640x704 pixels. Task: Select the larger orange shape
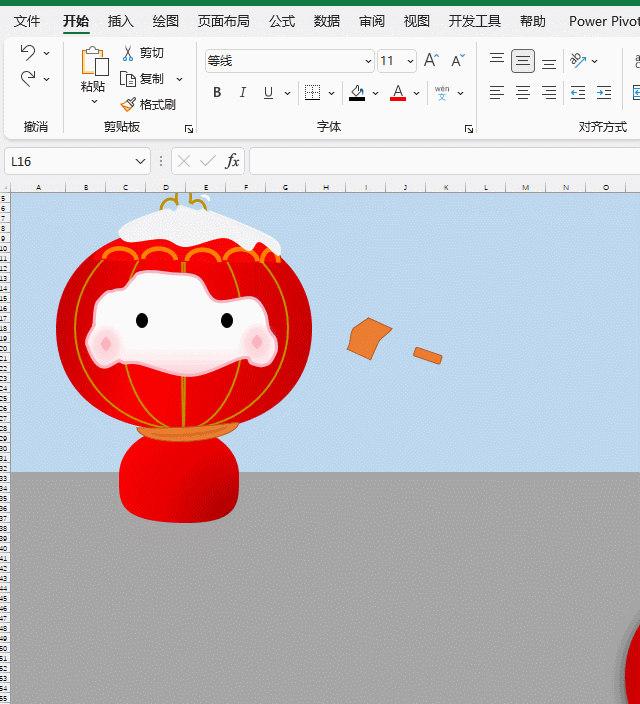pos(369,339)
